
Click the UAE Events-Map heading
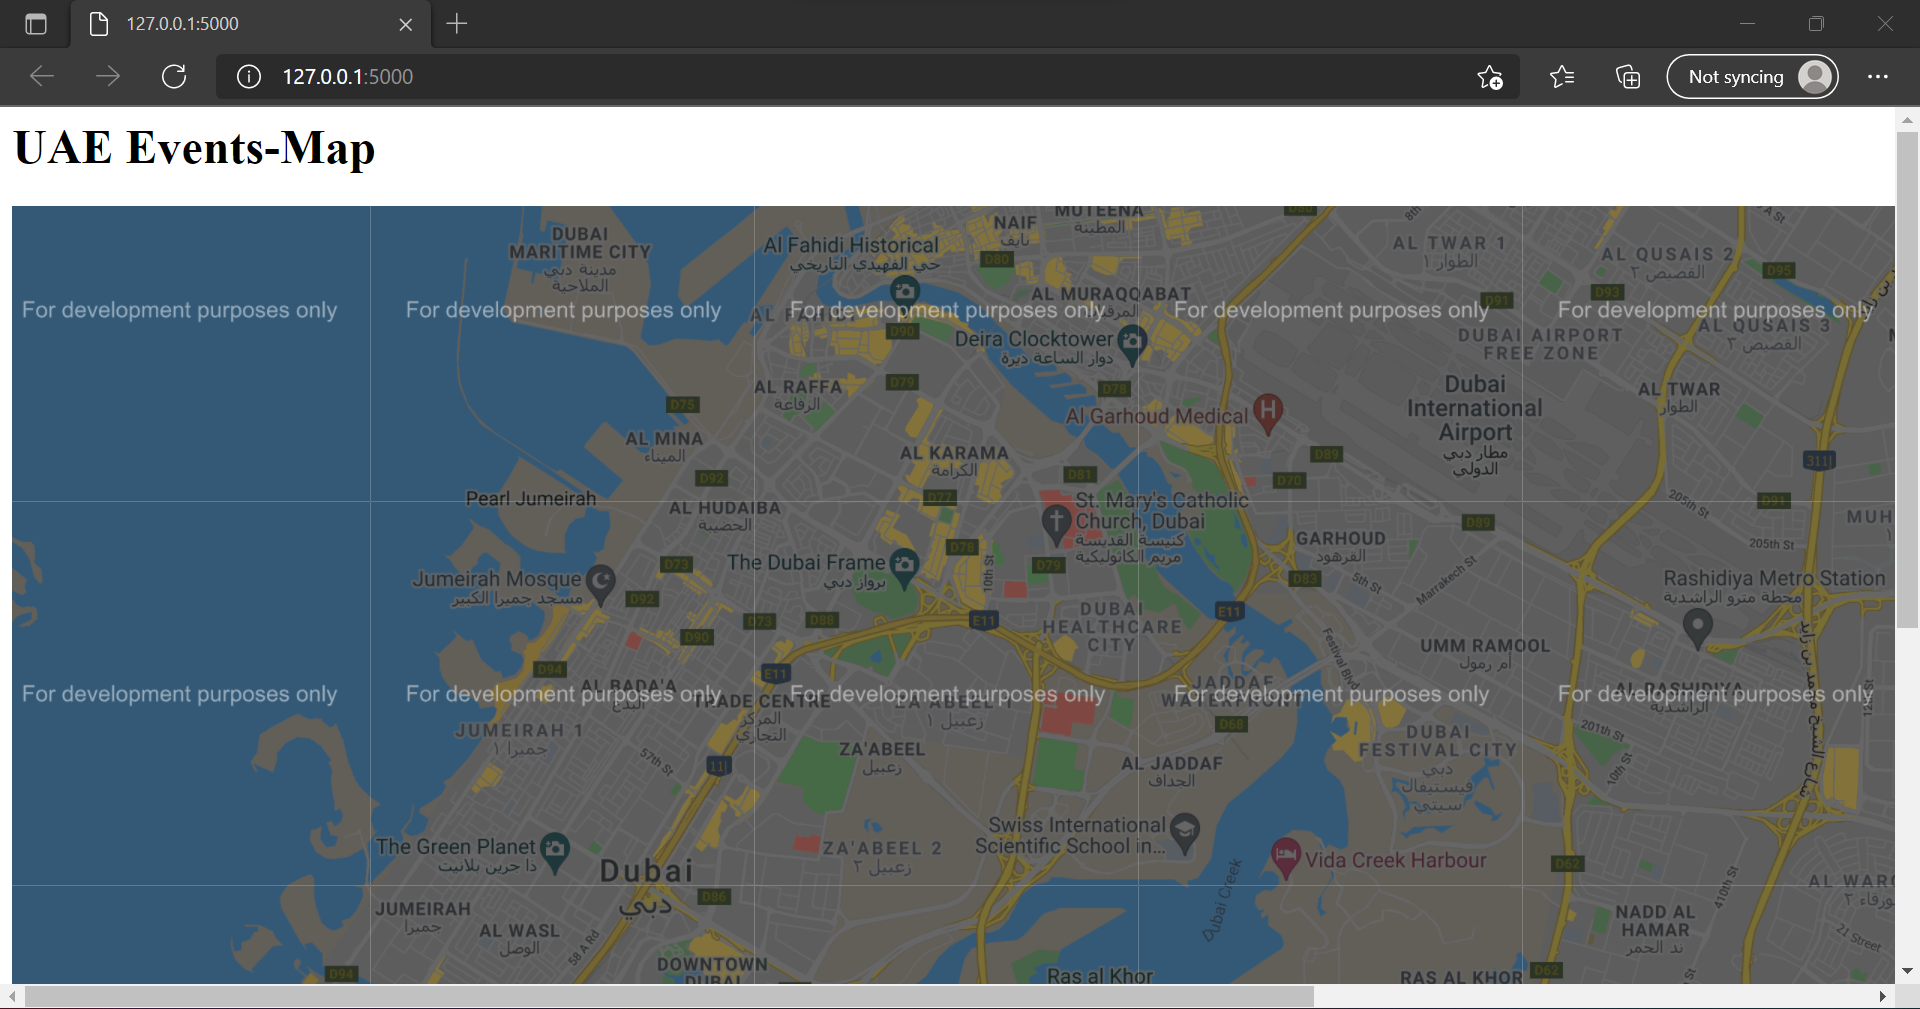click(x=195, y=148)
